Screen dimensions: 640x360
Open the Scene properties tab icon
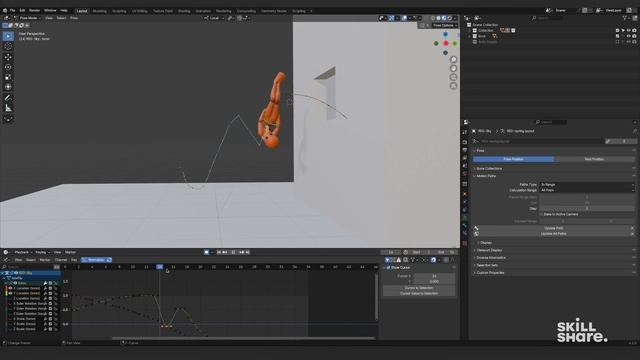click(x=464, y=166)
